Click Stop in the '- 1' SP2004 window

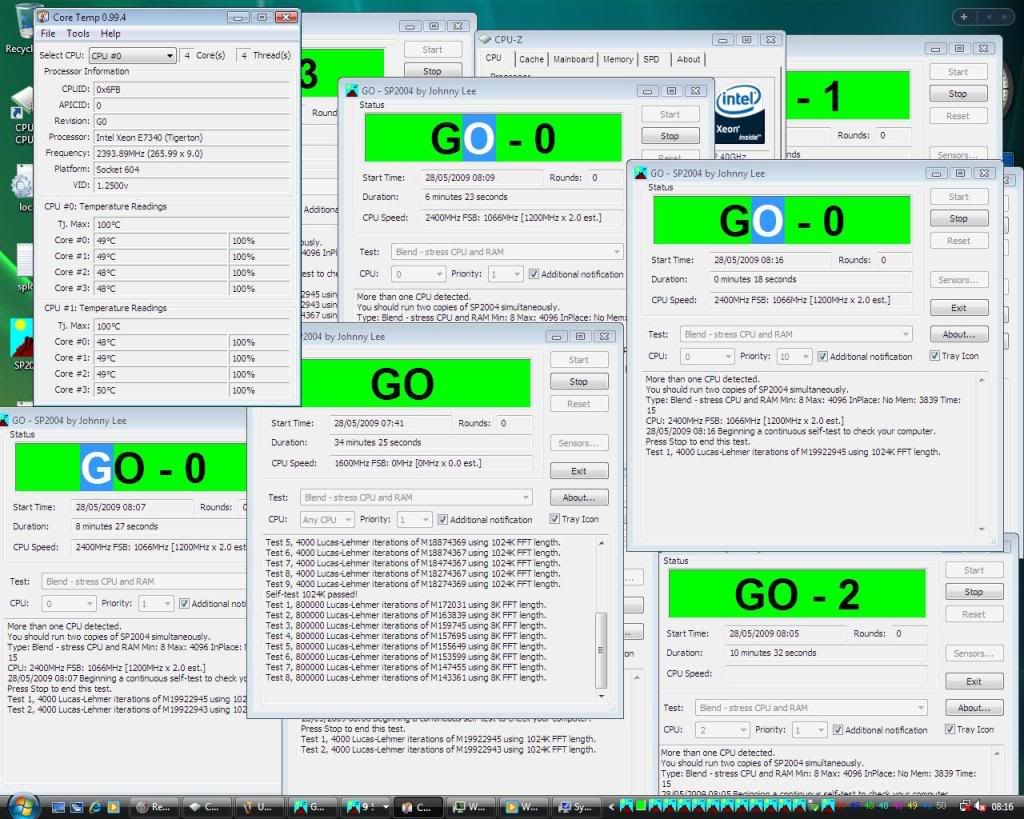[957, 94]
